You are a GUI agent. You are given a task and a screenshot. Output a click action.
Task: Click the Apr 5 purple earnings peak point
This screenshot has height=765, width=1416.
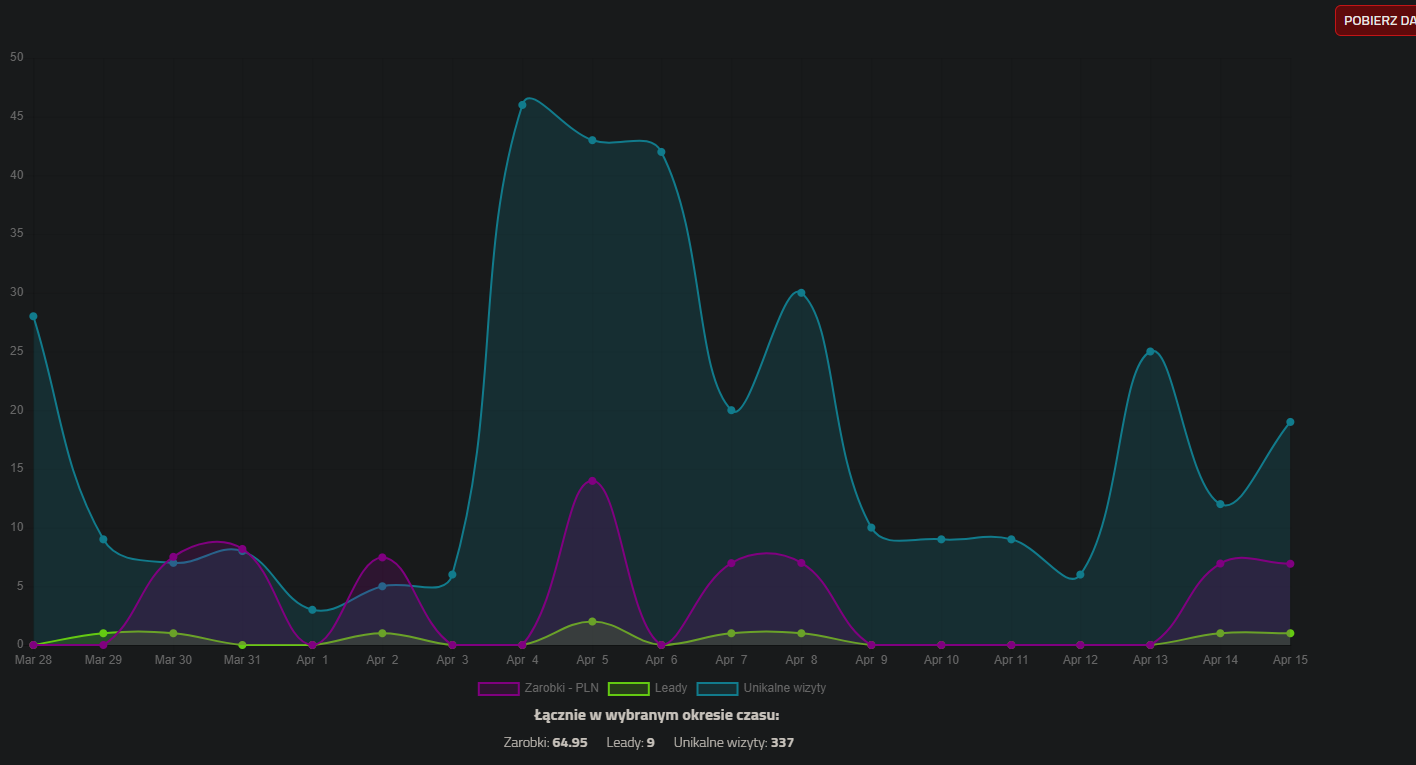[x=592, y=481]
